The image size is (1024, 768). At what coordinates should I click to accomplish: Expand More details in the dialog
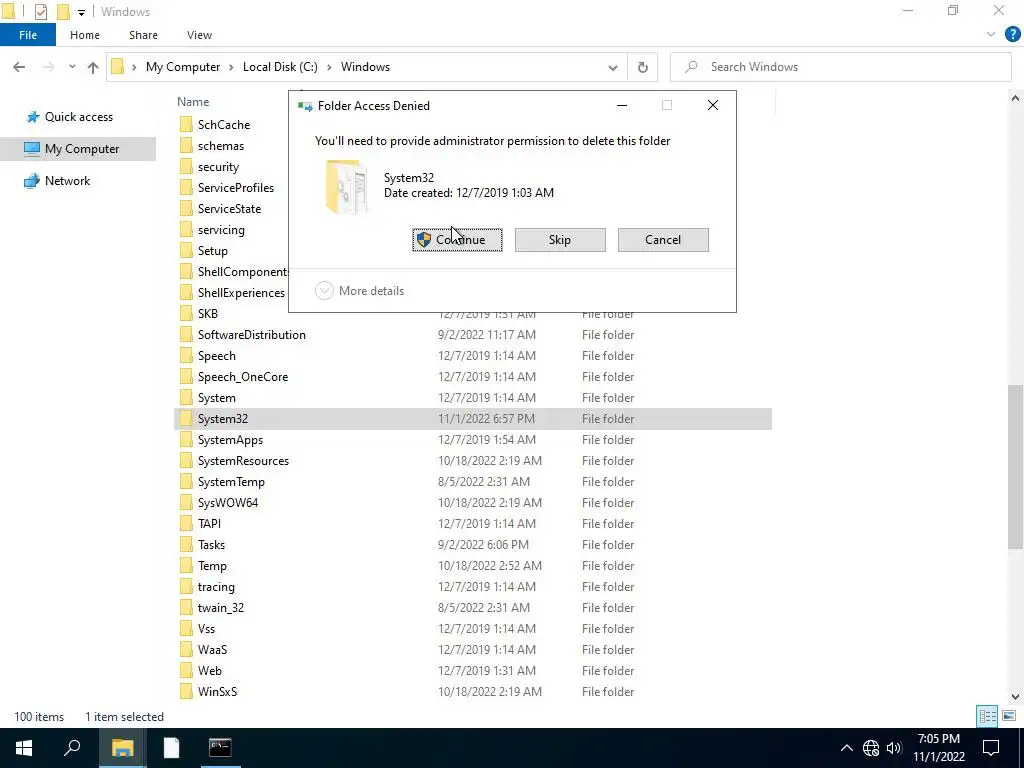359,291
